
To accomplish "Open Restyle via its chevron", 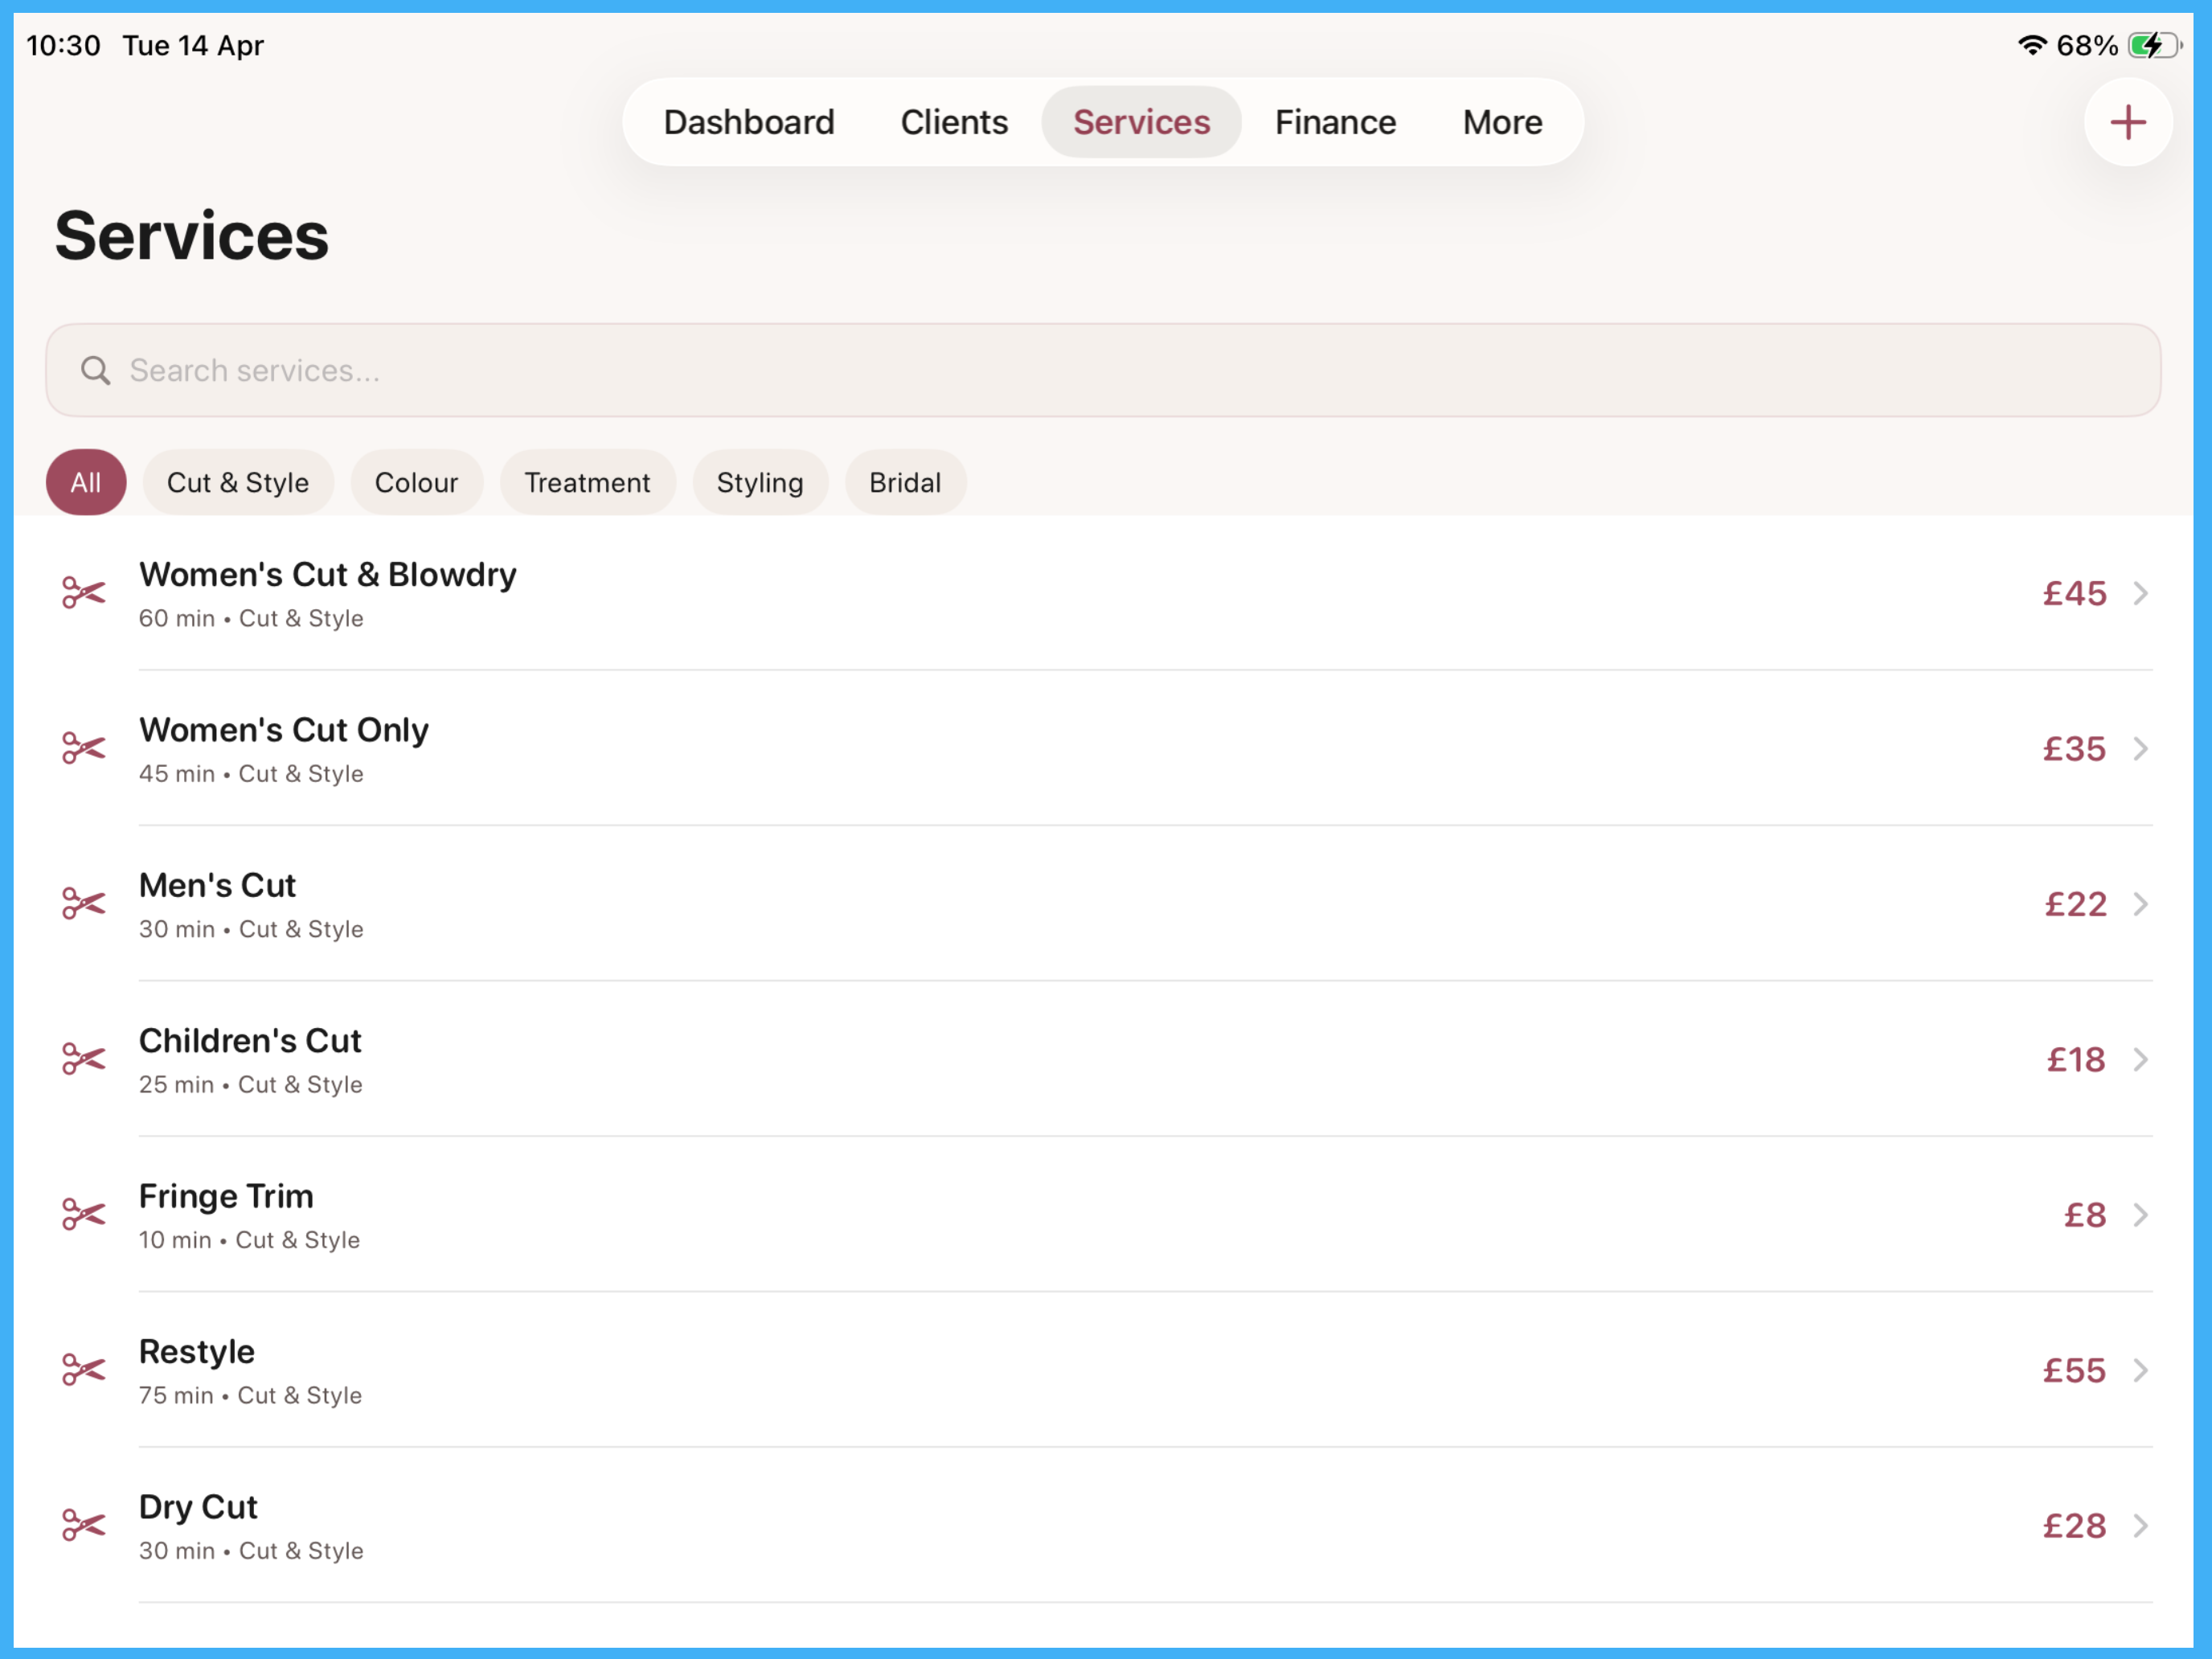I will click(2140, 1370).
